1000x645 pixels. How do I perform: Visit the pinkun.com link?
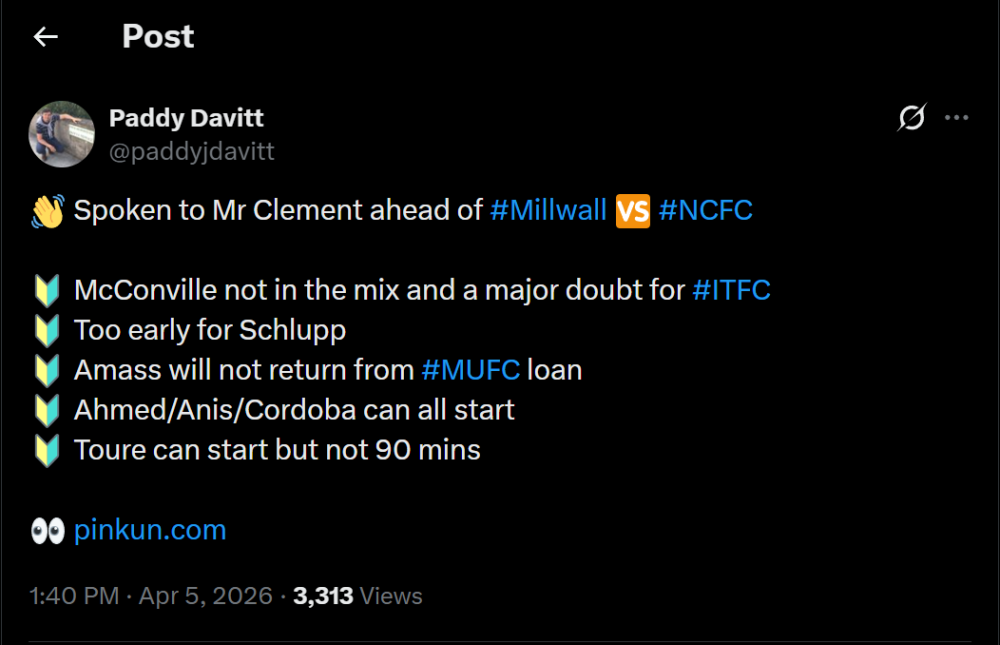[x=150, y=530]
